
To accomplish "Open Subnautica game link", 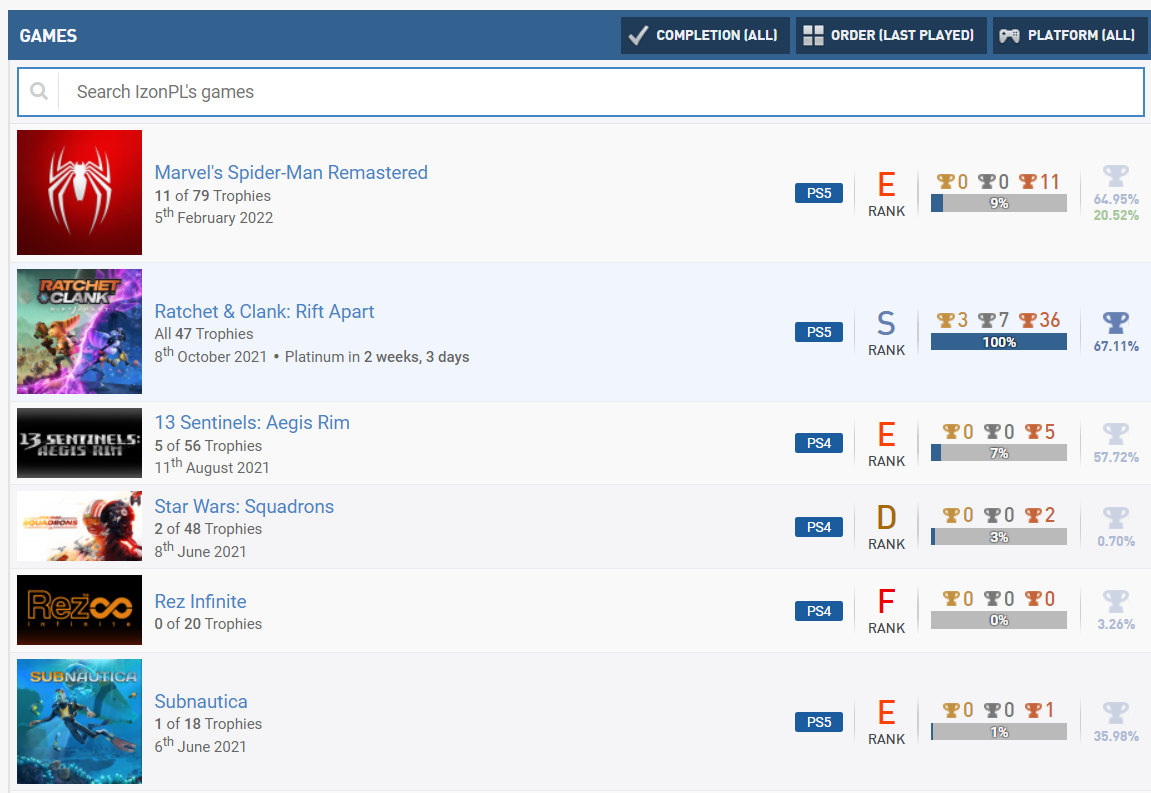I will [200, 701].
